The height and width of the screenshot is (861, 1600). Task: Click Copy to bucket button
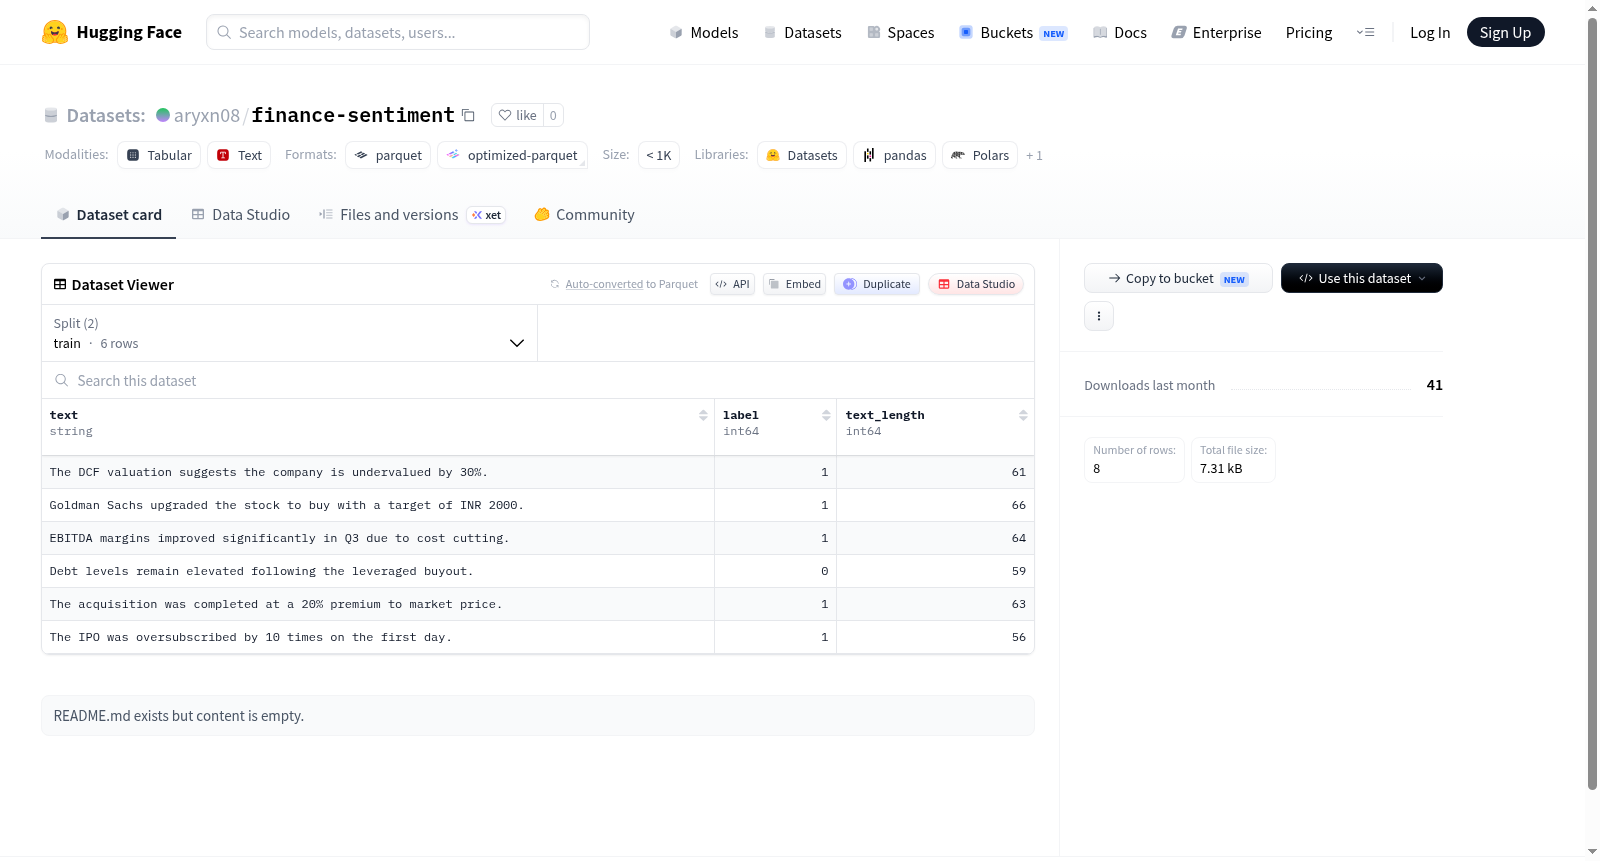[x=1178, y=278]
